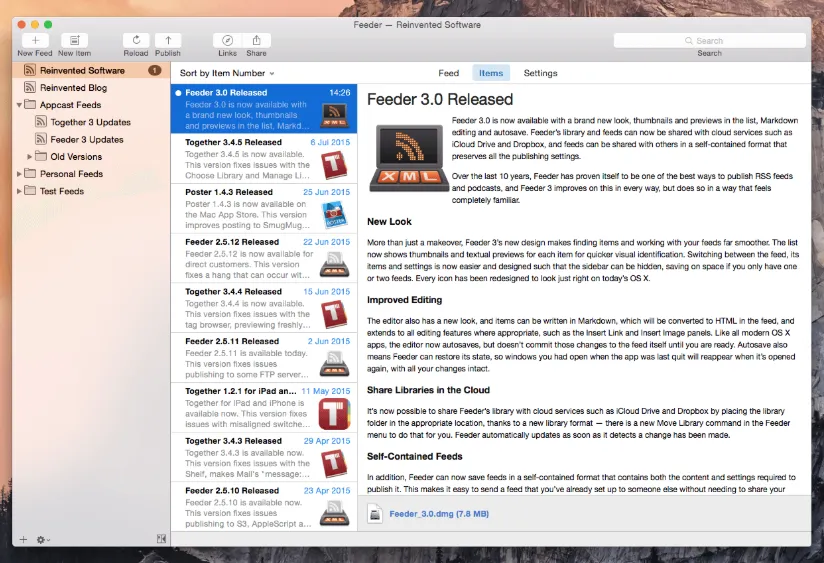Click the Feeder 2.5.12 Released thumbnail icon

coord(334,264)
